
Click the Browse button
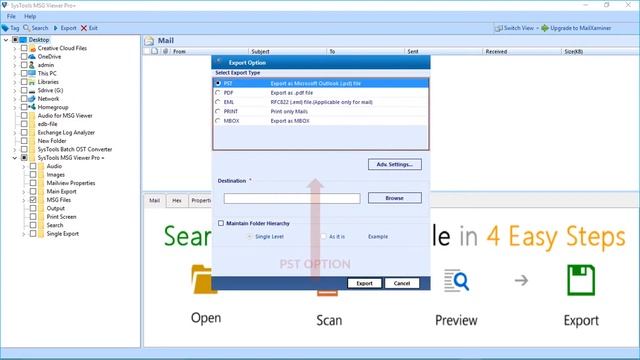tap(395, 198)
